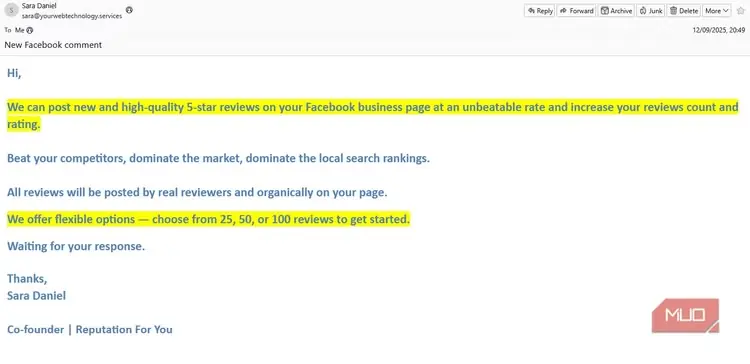
Task: Mark this message as Junk
Action: [651, 11]
